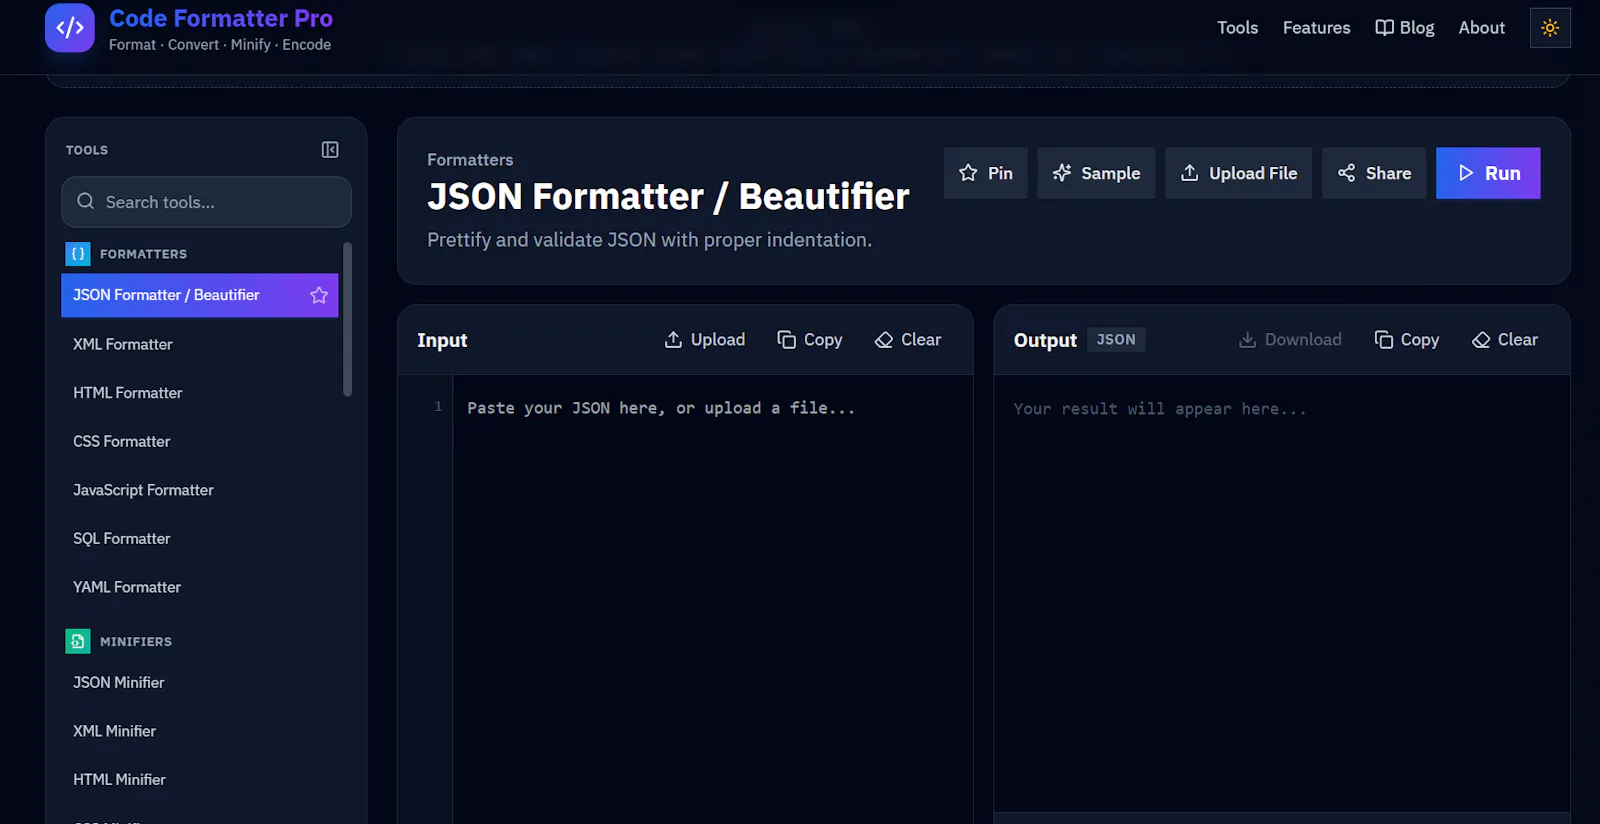Open the HTML Minifier tool
Screen dimensions: 1600x824
pos(200,779)
